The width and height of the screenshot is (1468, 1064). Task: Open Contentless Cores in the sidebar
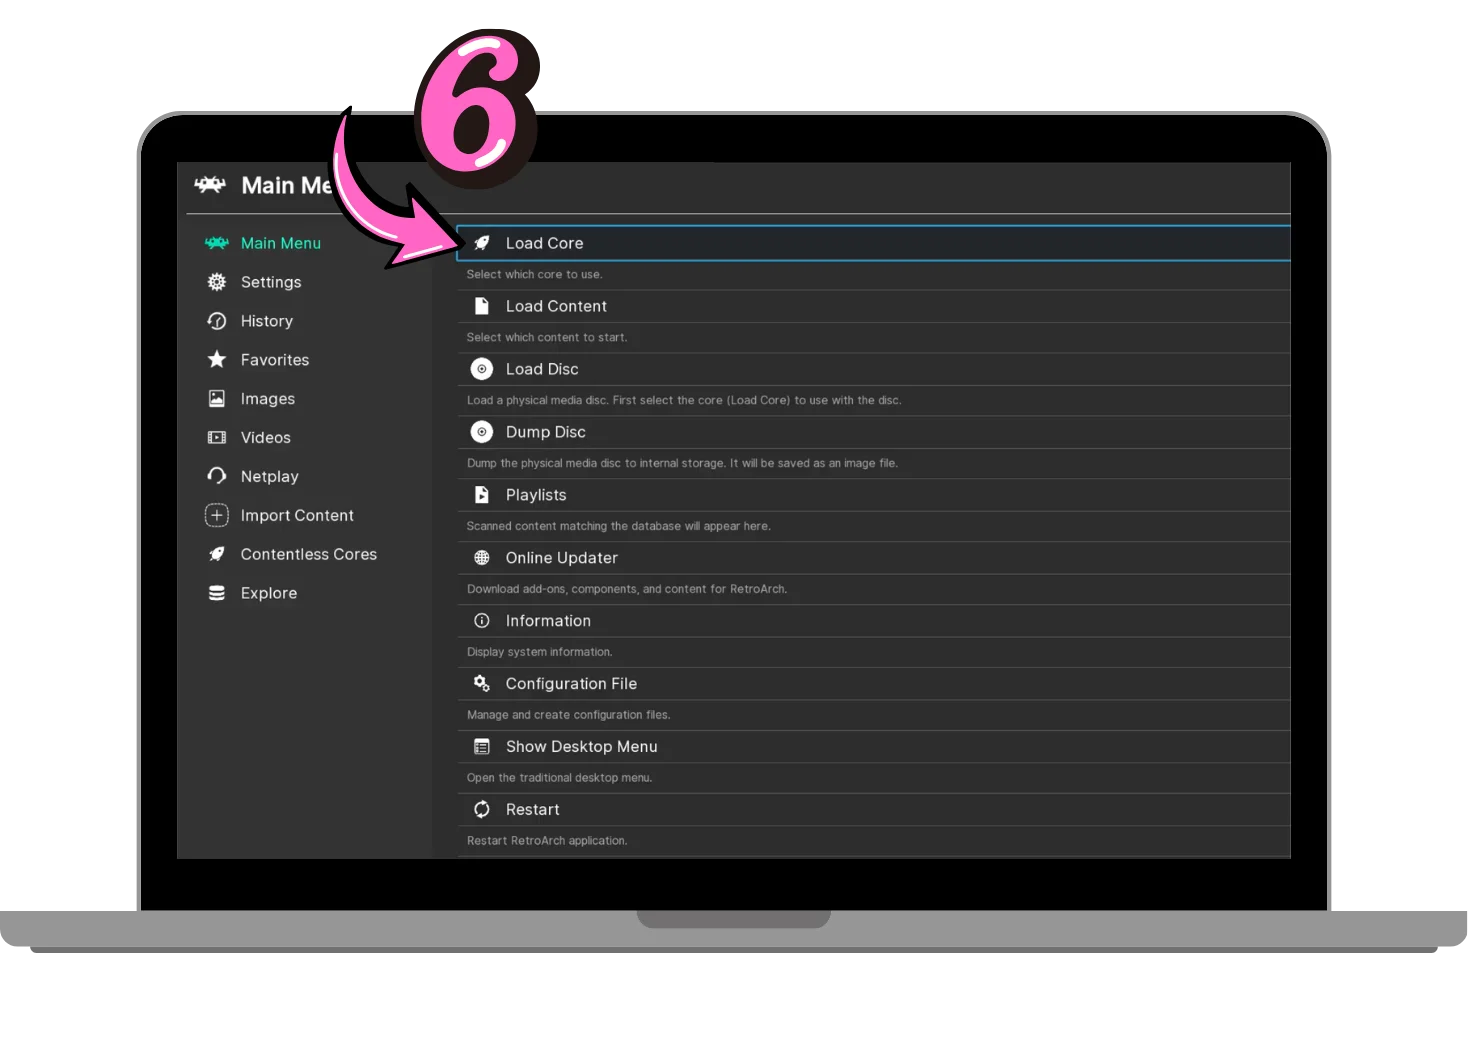click(x=309, y=554)
